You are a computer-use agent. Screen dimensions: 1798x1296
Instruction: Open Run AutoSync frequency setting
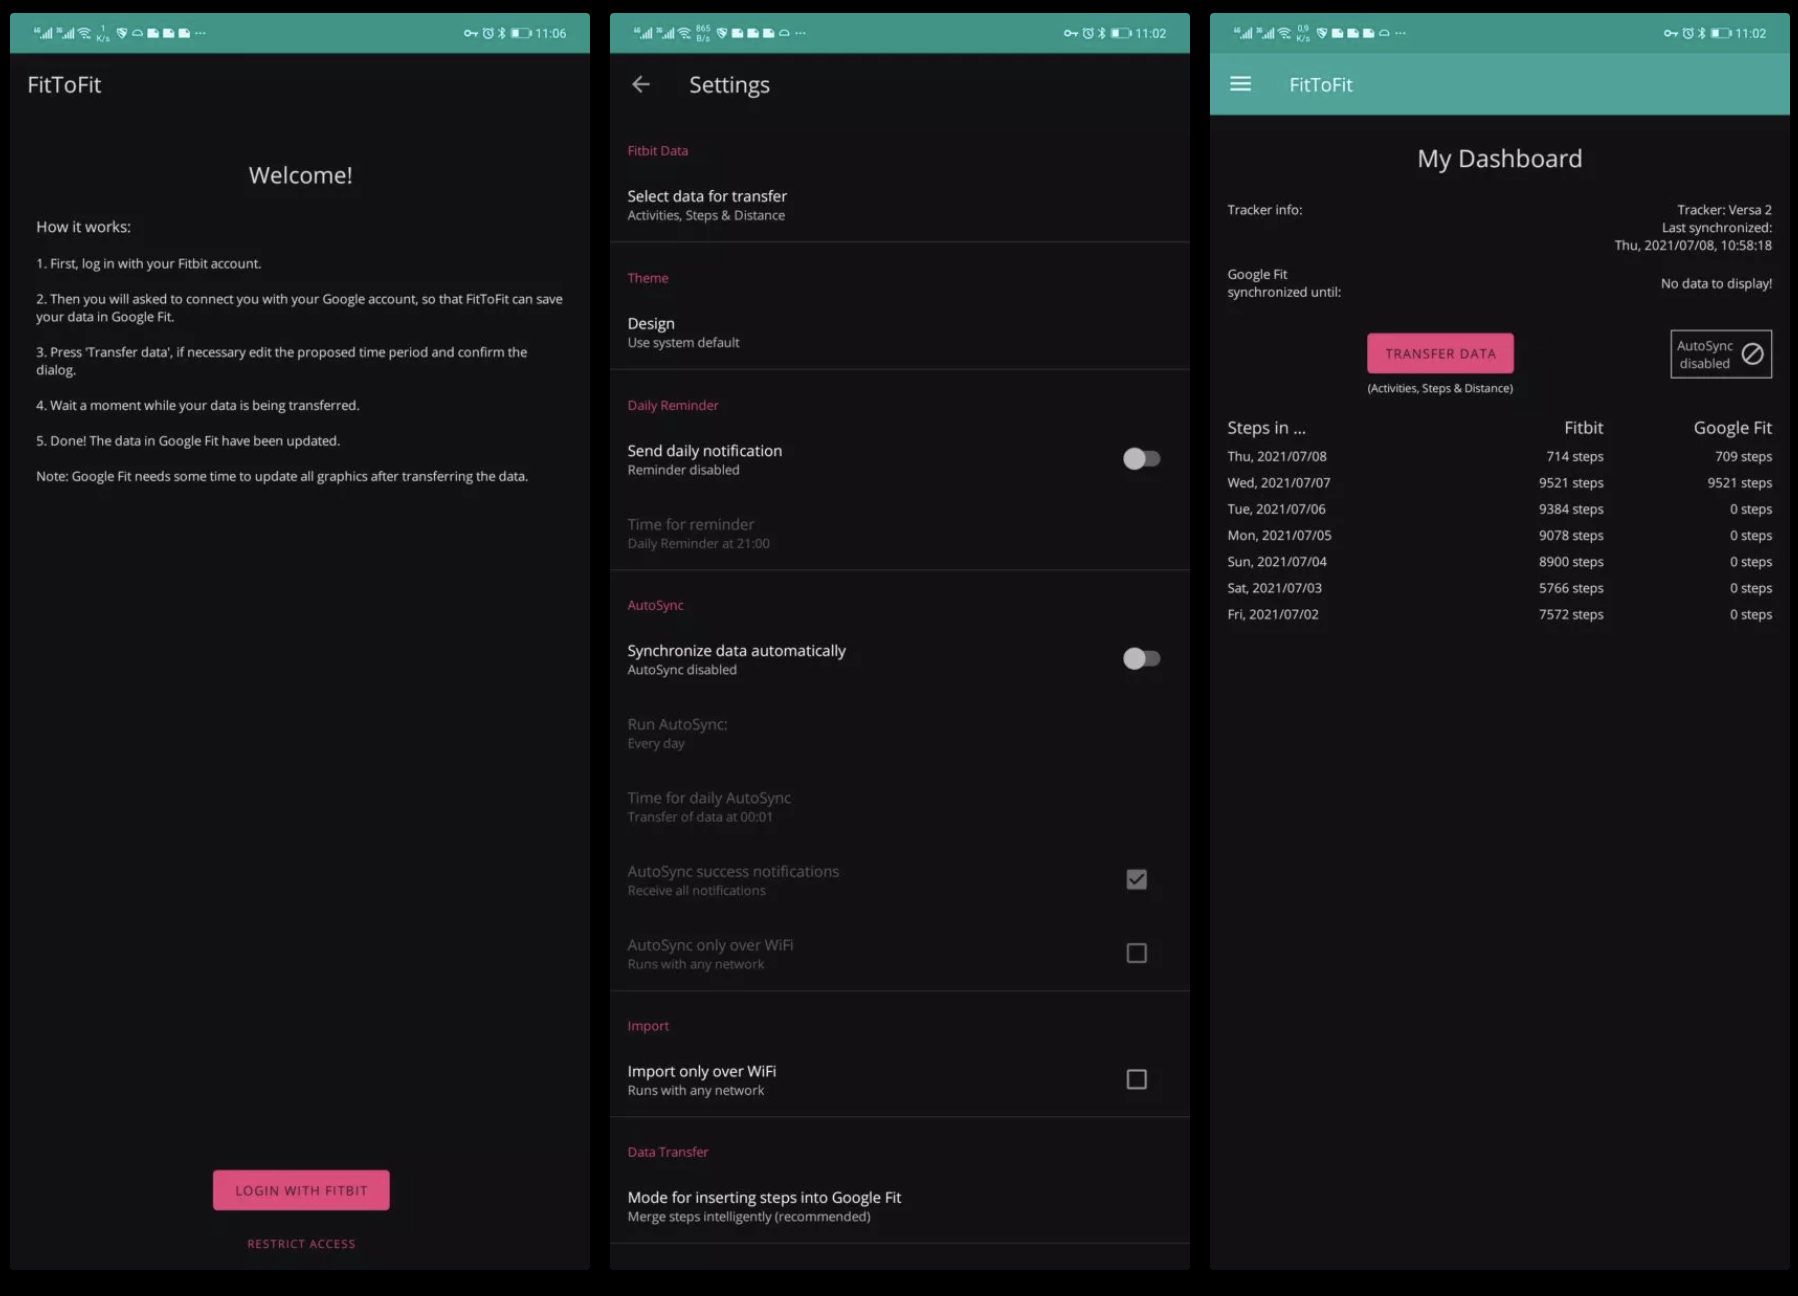[x=677, y=733]
